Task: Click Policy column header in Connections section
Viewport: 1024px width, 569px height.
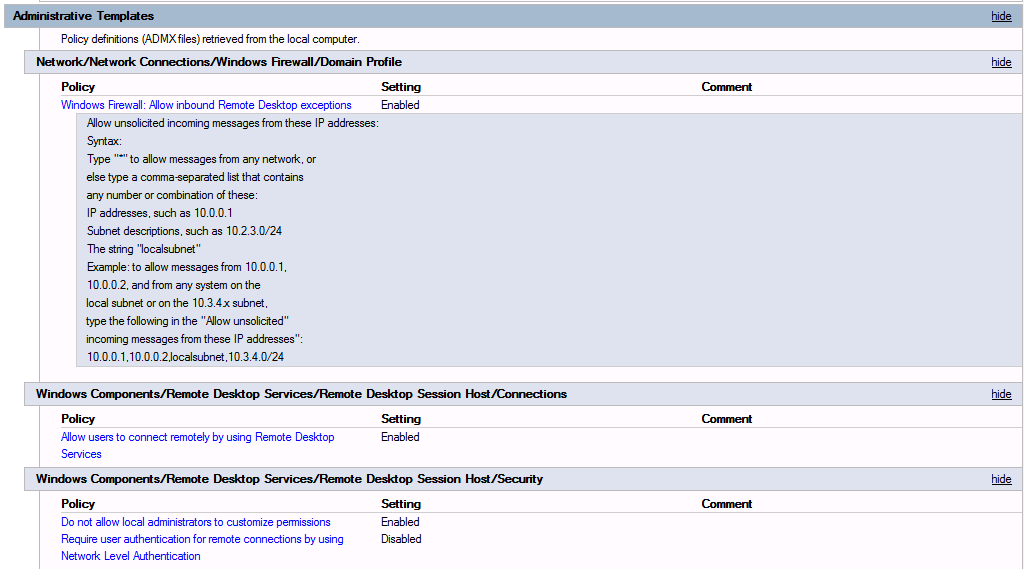Action: coord(78,419)
